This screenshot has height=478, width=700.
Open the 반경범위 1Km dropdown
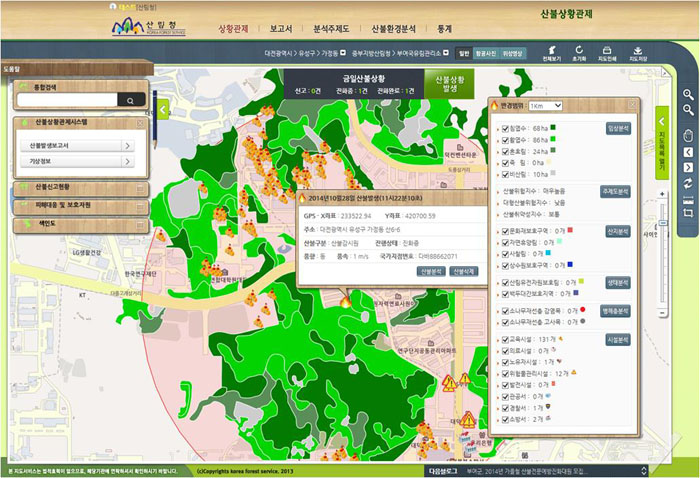click(544, 105)
